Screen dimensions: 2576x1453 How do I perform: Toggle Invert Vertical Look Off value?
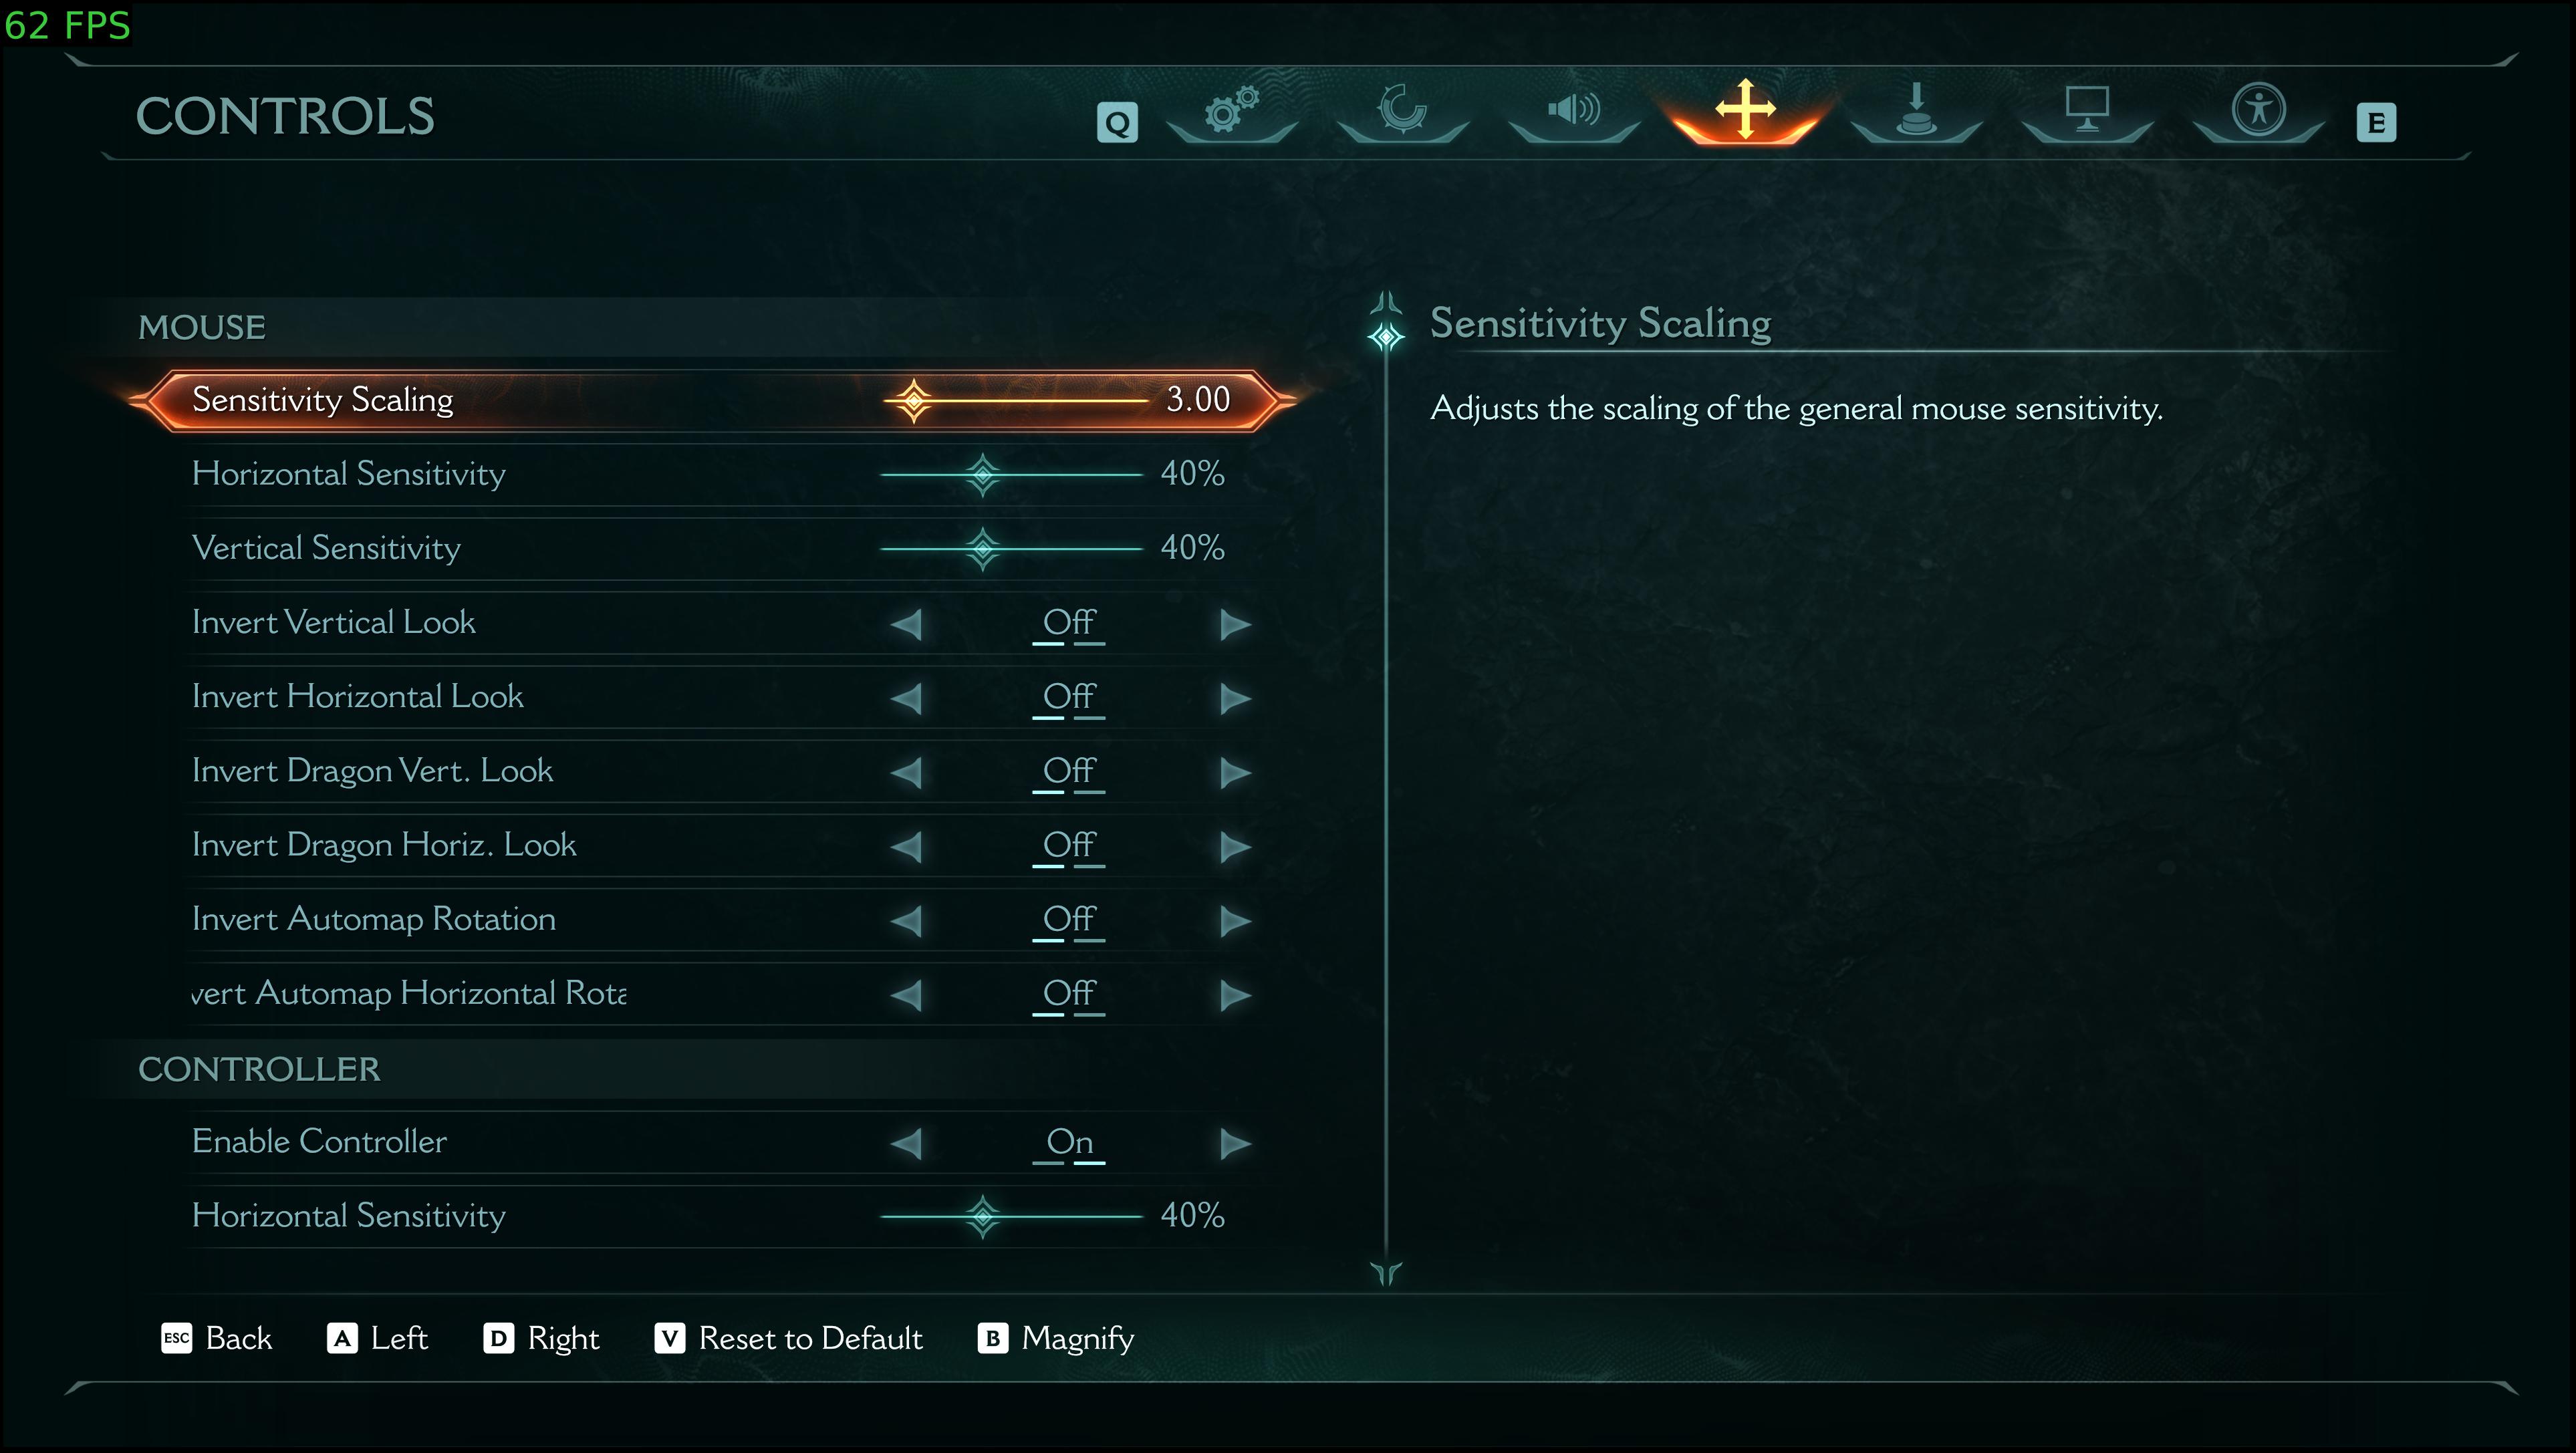1068,623
